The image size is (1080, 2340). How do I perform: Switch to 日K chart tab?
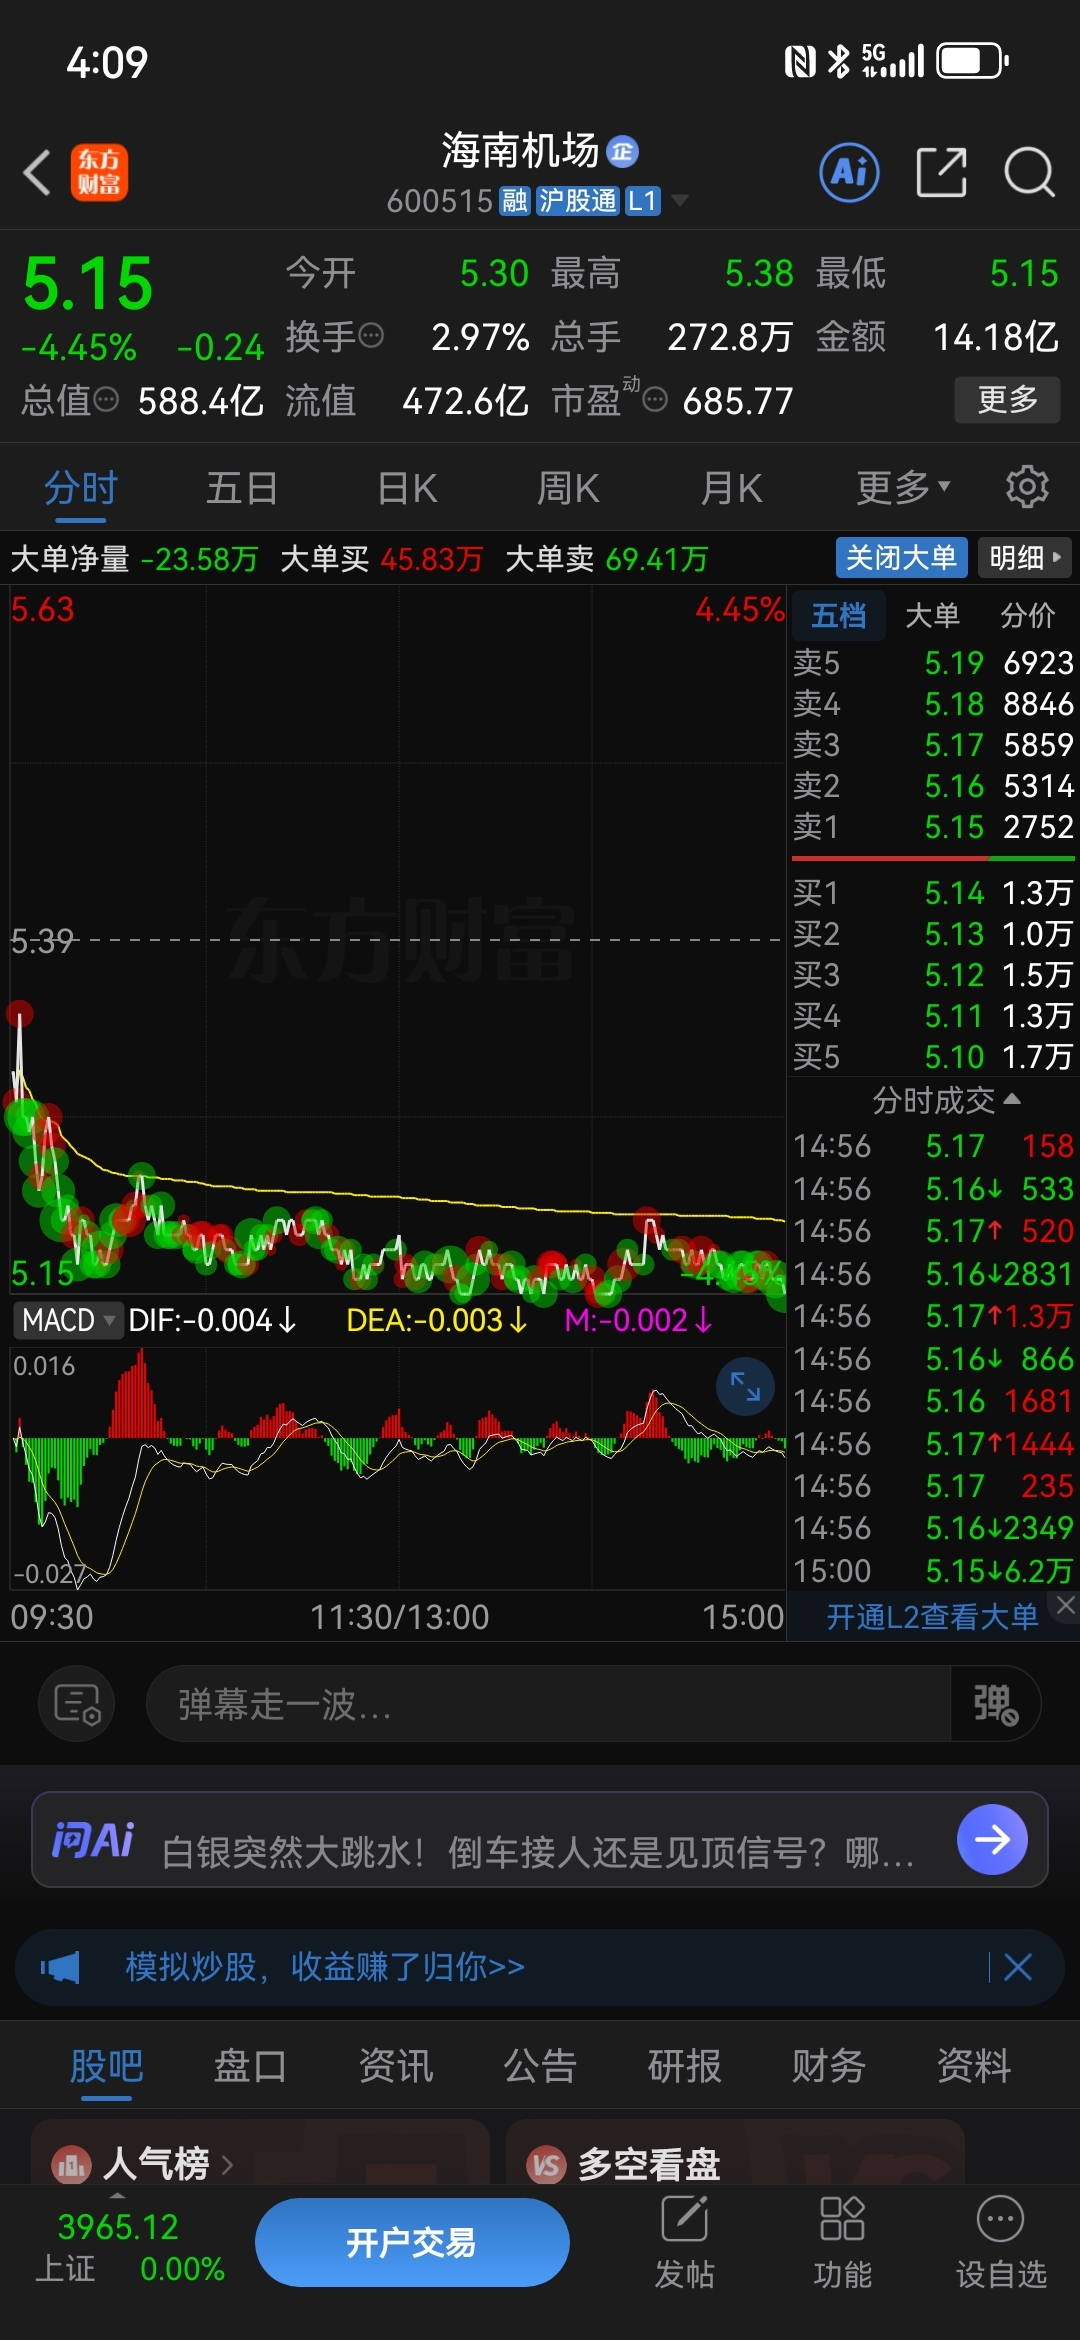click(x=408, y=487)
